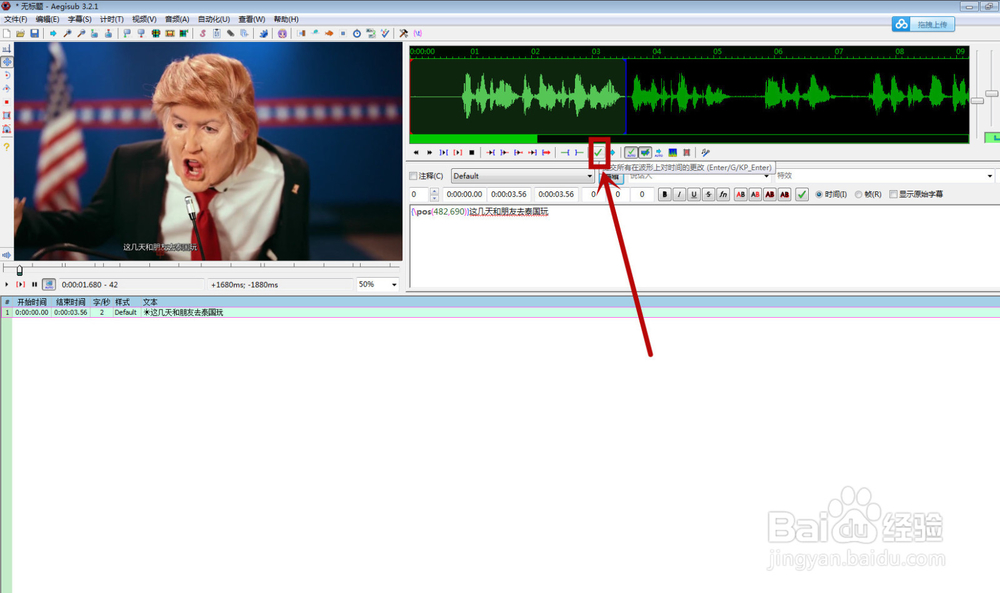Play last 500ms of selection (red bar arrow)
Screen dimensions: 1000x593
coord(533,152)
